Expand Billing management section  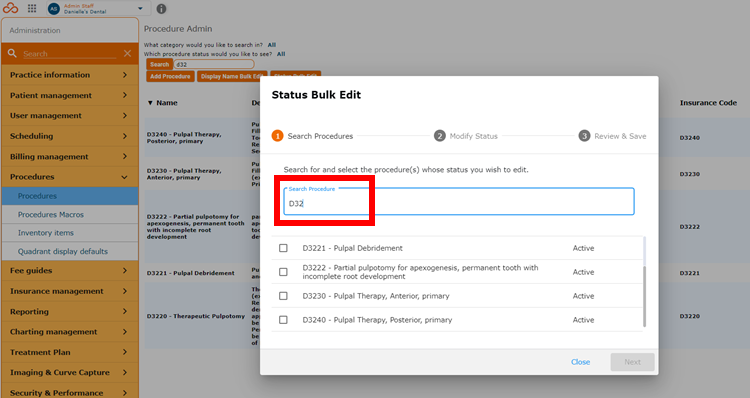(70, 157)
